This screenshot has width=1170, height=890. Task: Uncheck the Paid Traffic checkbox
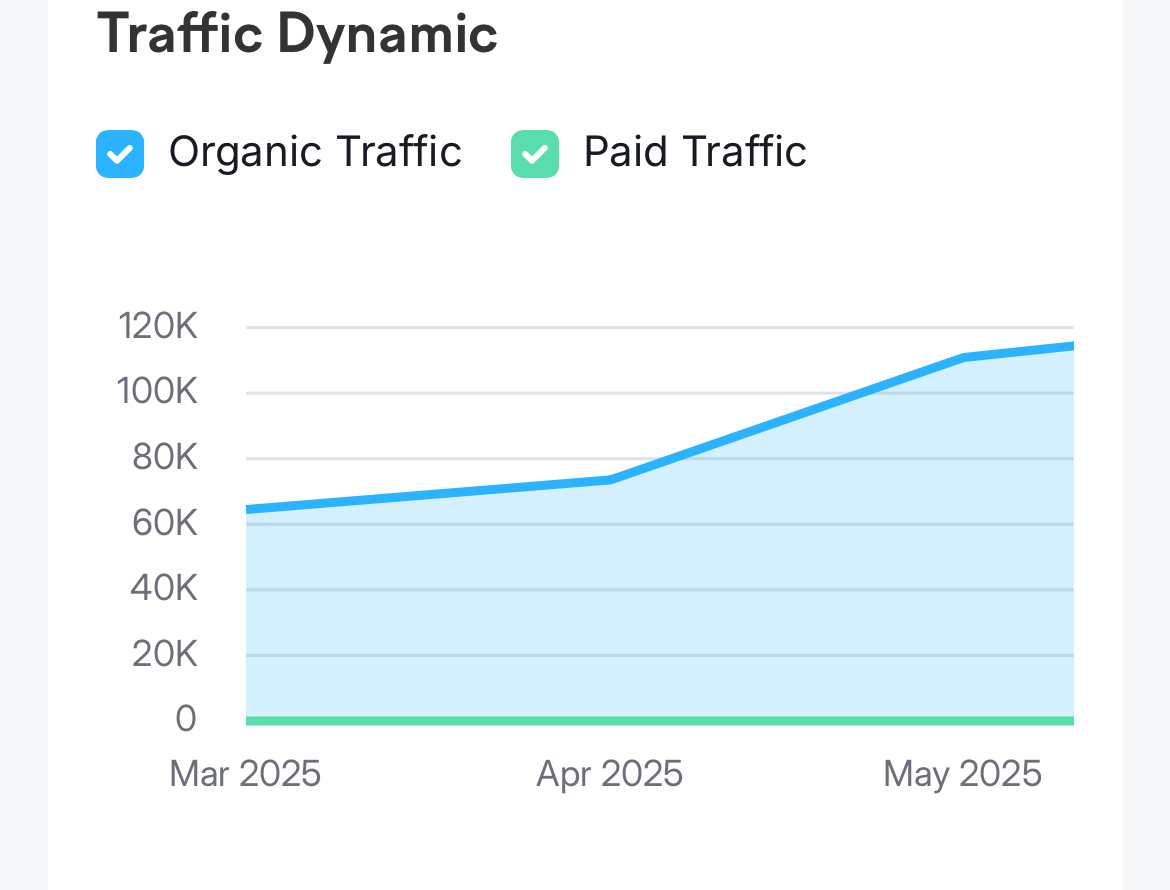click(x=535, y=154)
